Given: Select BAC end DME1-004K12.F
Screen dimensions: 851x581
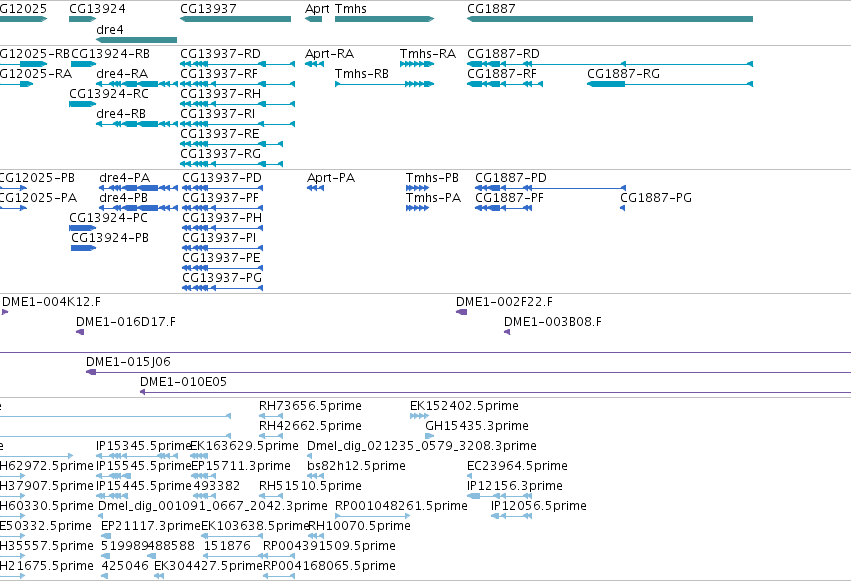Looking at the screenshot, I should (52, 303).
